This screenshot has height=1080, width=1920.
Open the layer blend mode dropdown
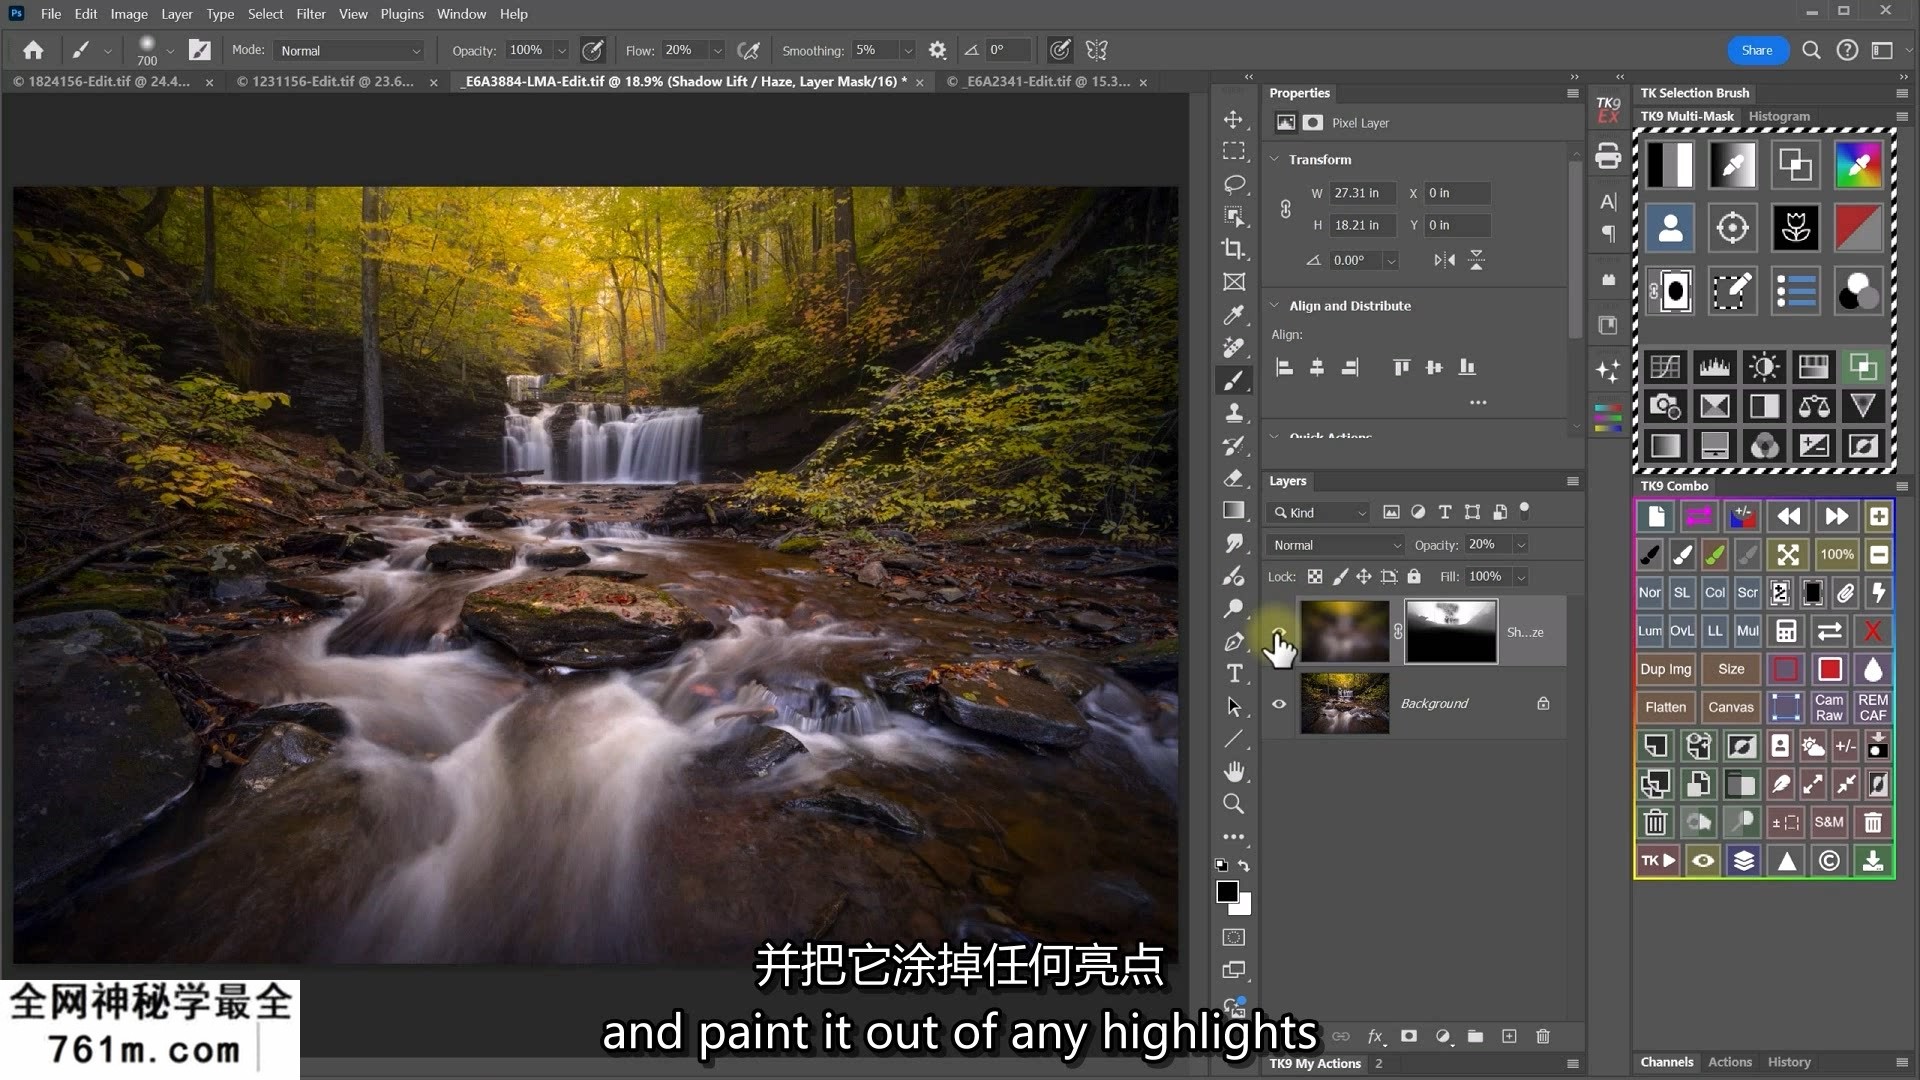[x=1335, y=545]
